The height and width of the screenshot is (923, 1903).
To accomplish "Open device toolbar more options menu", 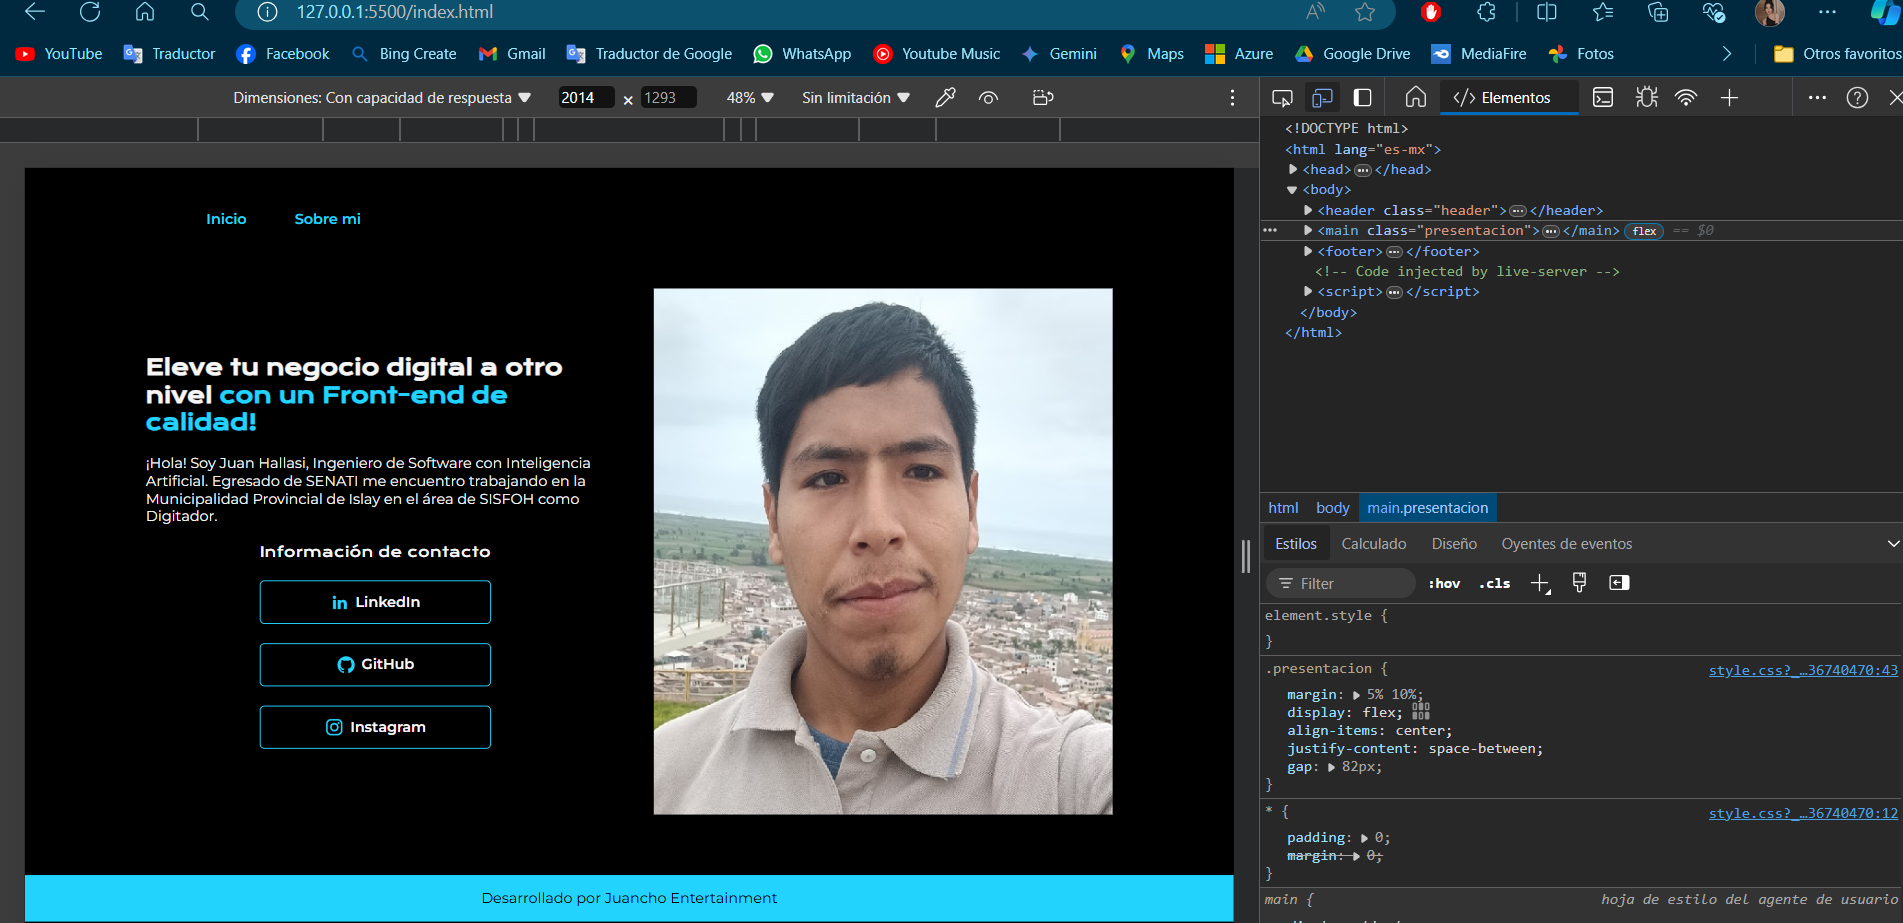I will [1232, 98].
